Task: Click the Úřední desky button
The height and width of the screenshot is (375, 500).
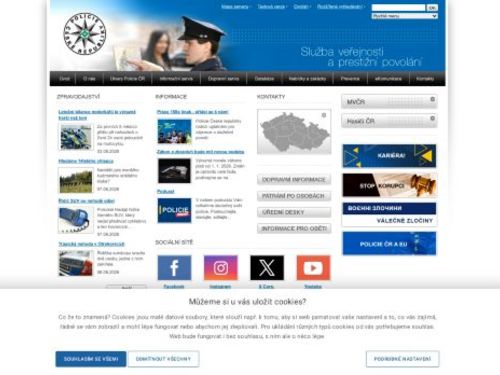Action: pyautogui.click(x=294, y=212)
